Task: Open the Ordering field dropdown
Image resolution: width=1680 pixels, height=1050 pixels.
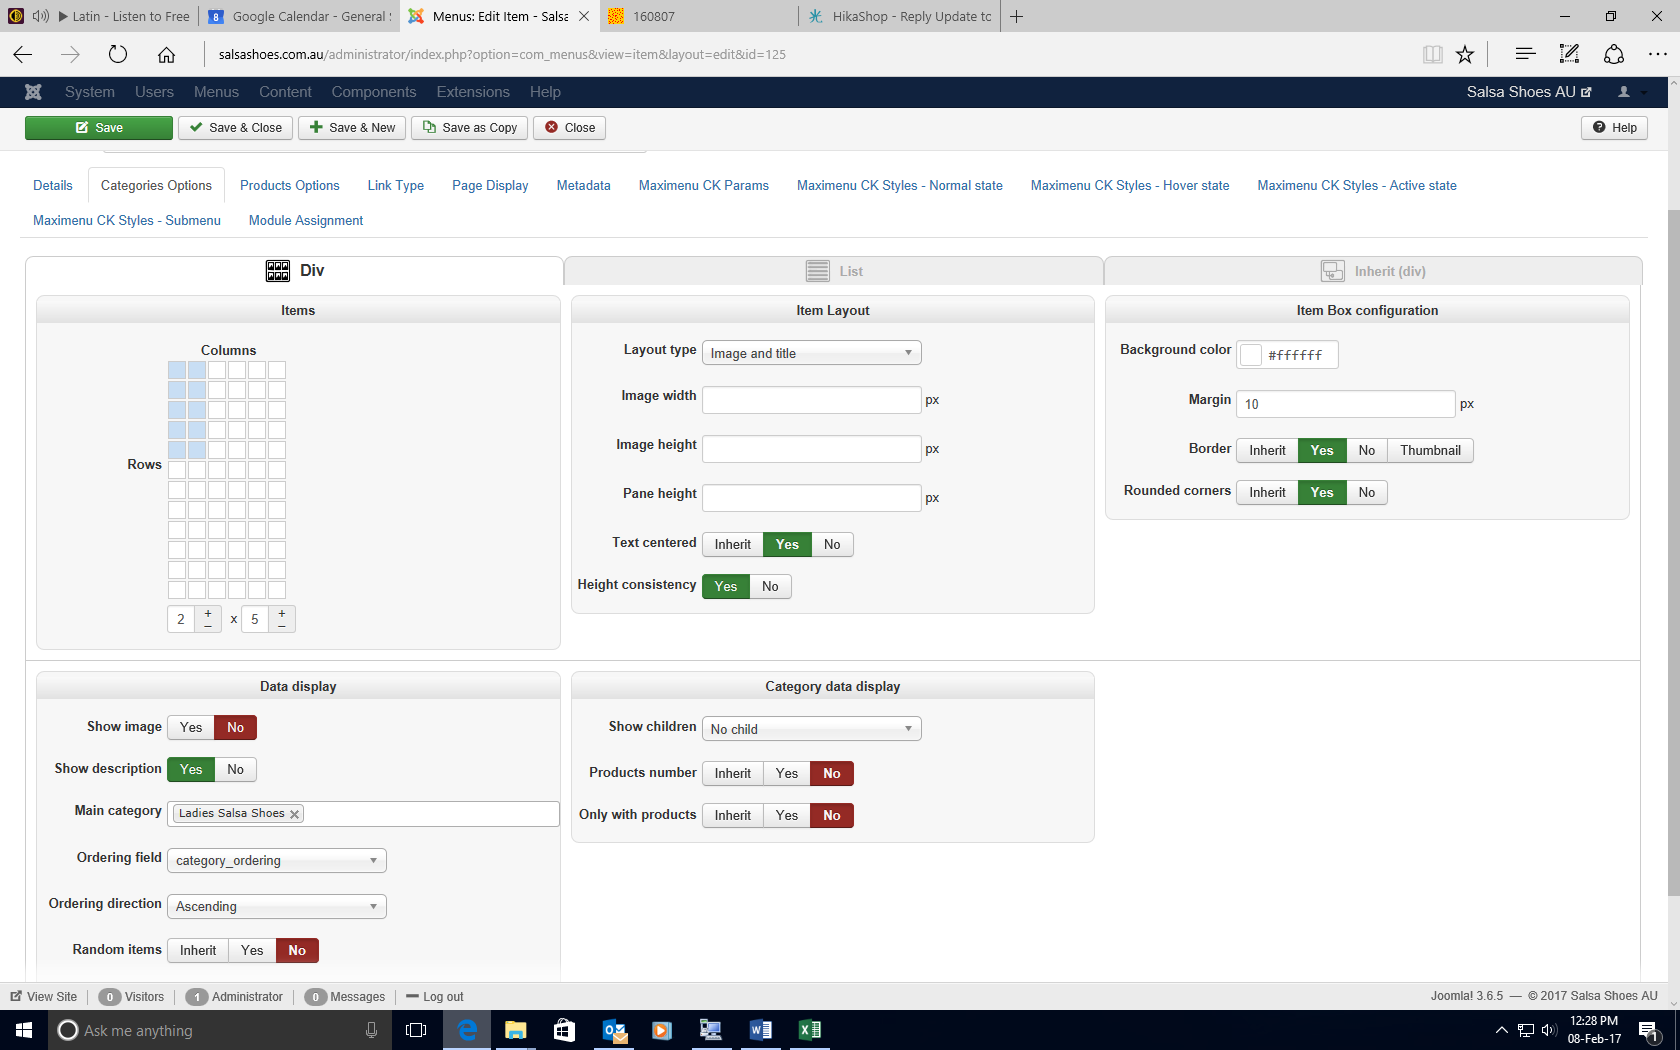Action: (x=277, y=860)
